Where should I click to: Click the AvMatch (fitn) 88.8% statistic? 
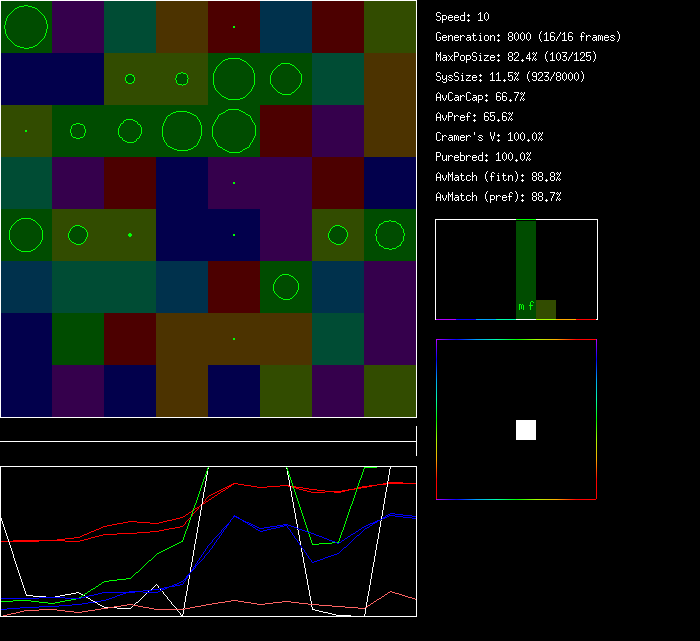pos(498,177)
